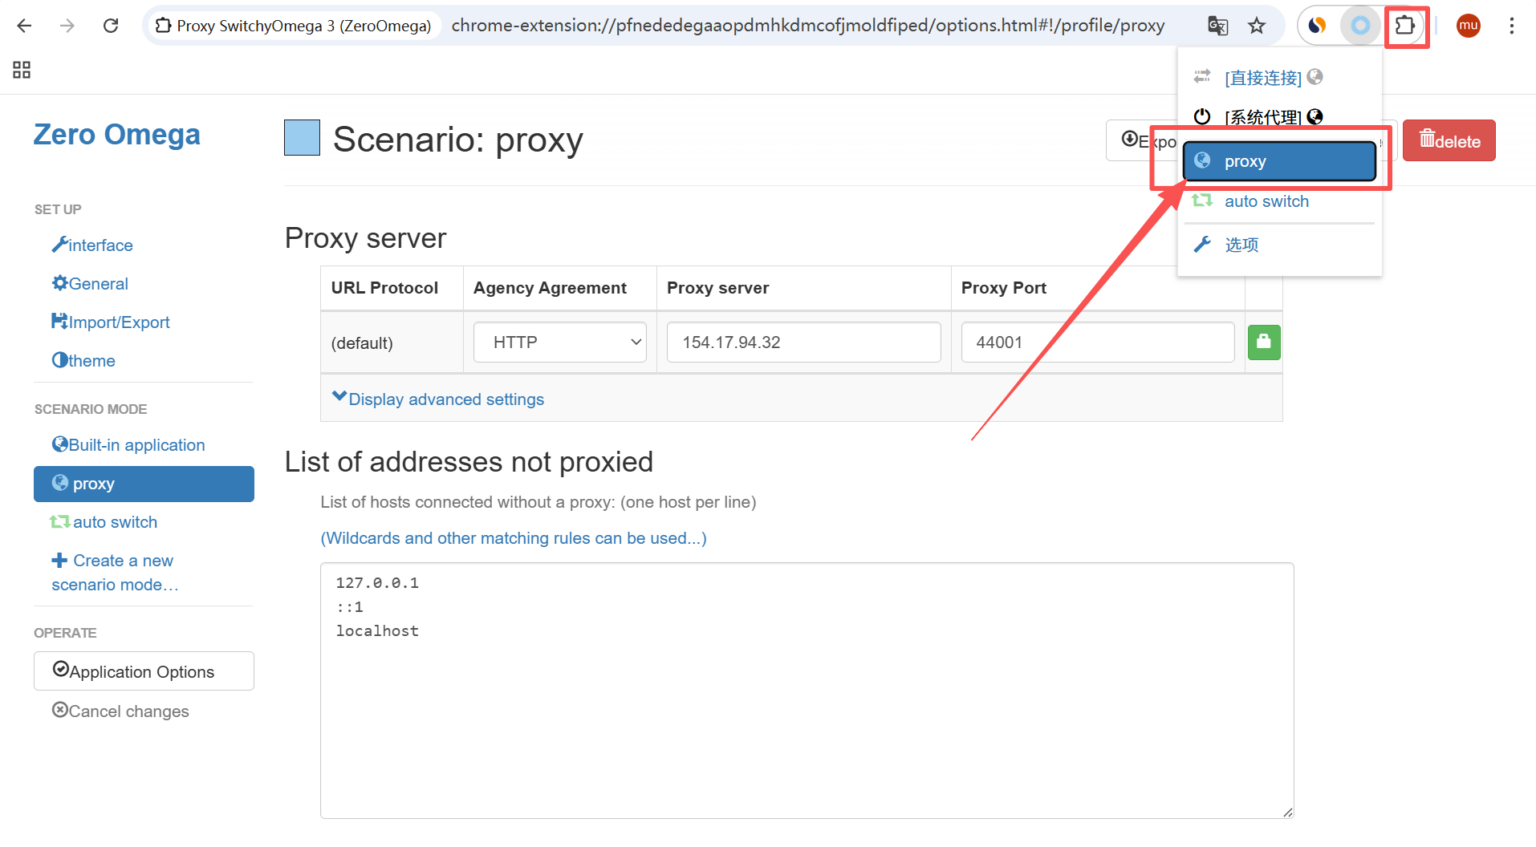1536x847 pixels.
Task: Select the proxy scenario in sidebar
Action: tap(144, 484)
